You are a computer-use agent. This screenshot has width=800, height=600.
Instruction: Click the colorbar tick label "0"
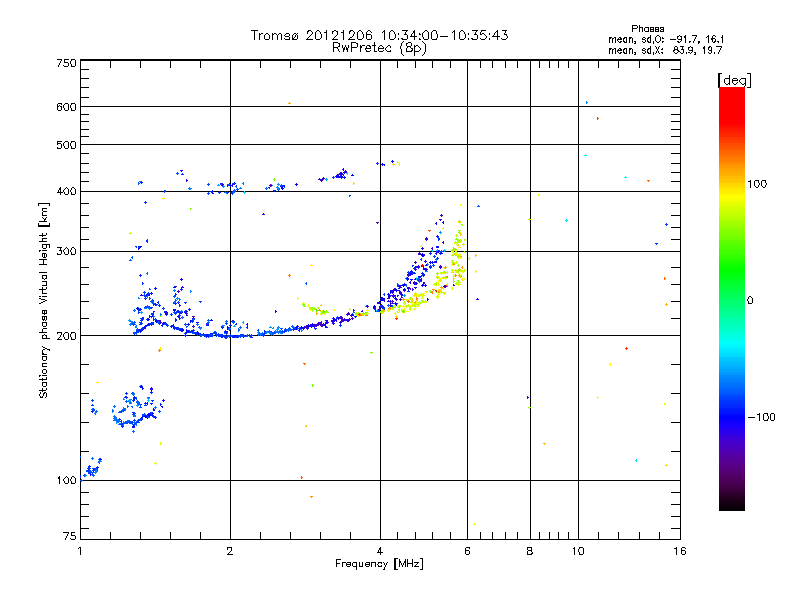tap(750, 300)
